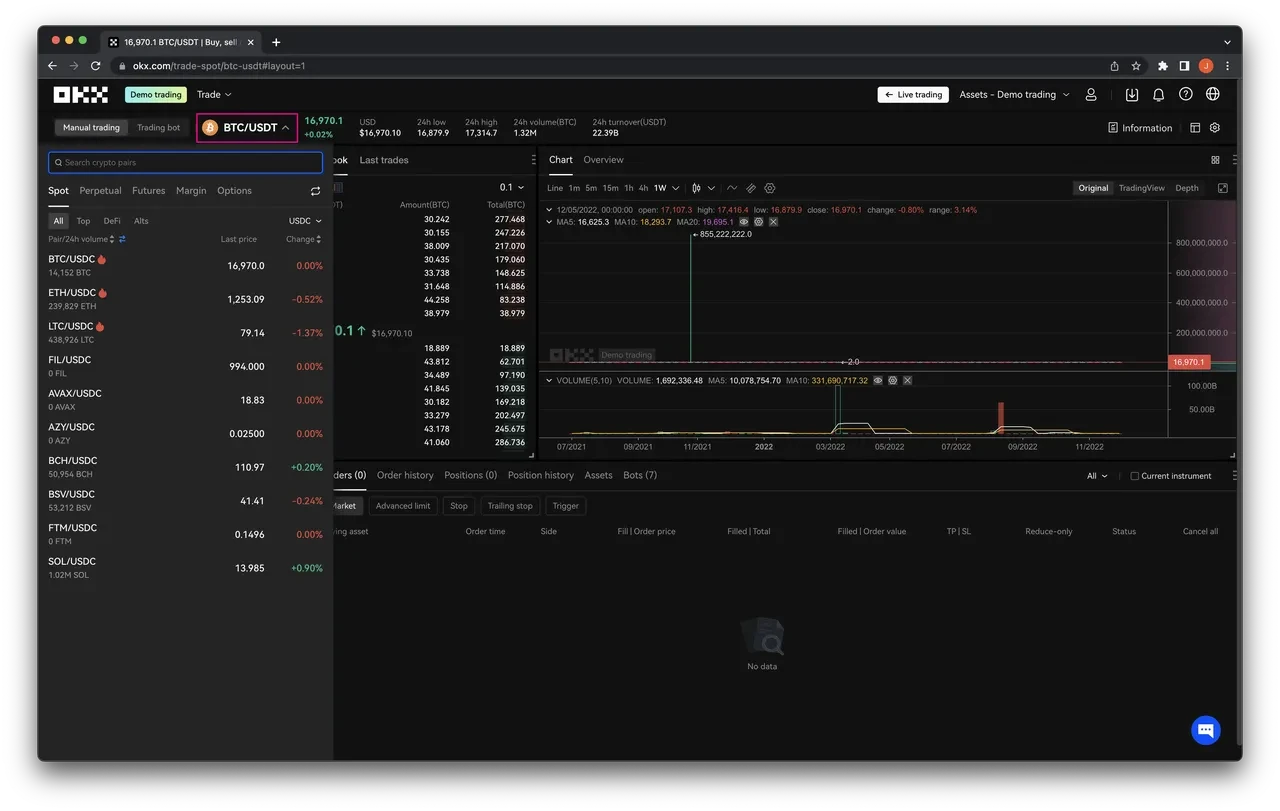
Task: Bookmark this page with star icon
Action: [x=1136, y=66]
